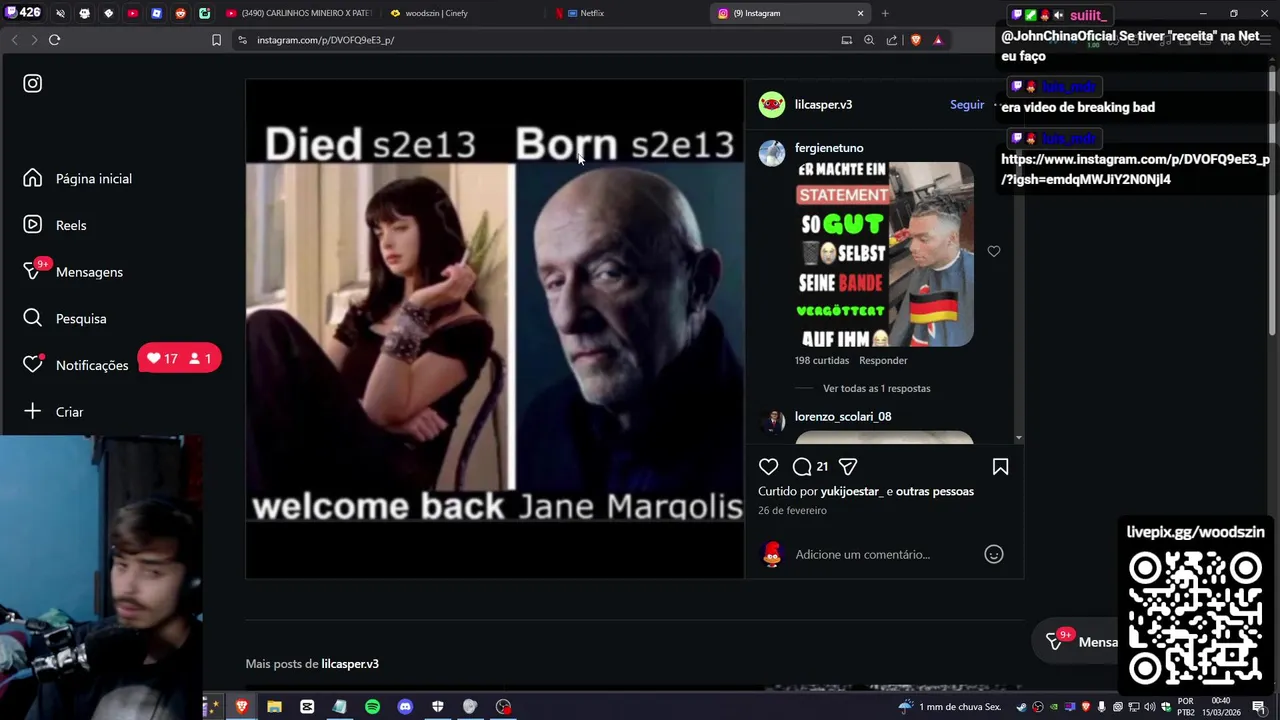Click the 26 de fevereiro date
Image resolution: width=1280 pixels, height=720 pixels.
point(792,510)
